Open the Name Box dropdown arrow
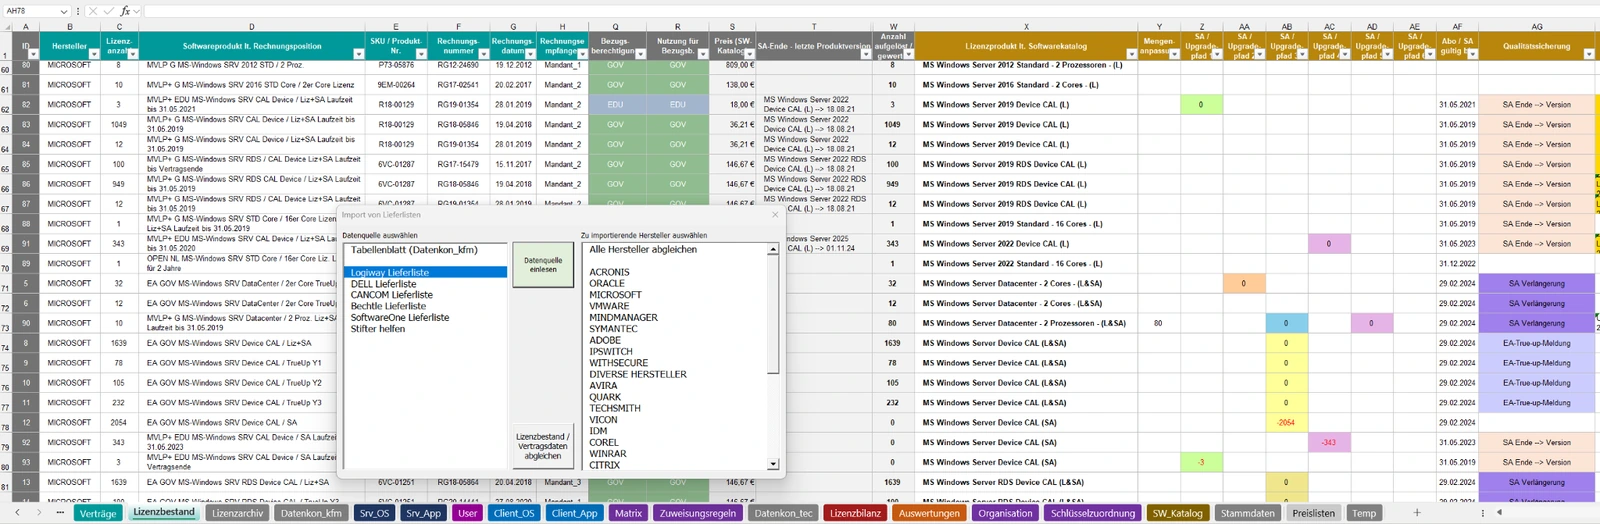The height and width of the screenshot is (524, 1600). click(x=64, y=11)
